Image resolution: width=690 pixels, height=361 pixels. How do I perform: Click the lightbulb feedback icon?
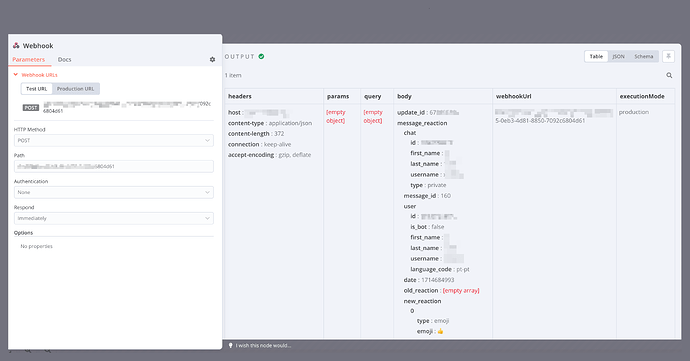pos(230,346)
